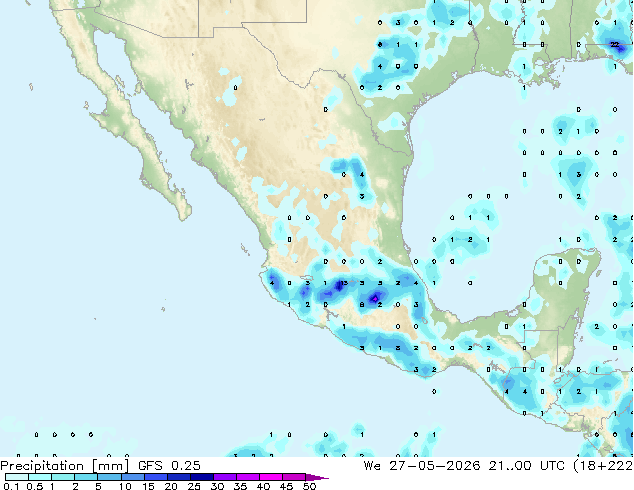Click the 15–20 mm legend swatch
The width and height of the screenshot is (634, 490).
156,477
